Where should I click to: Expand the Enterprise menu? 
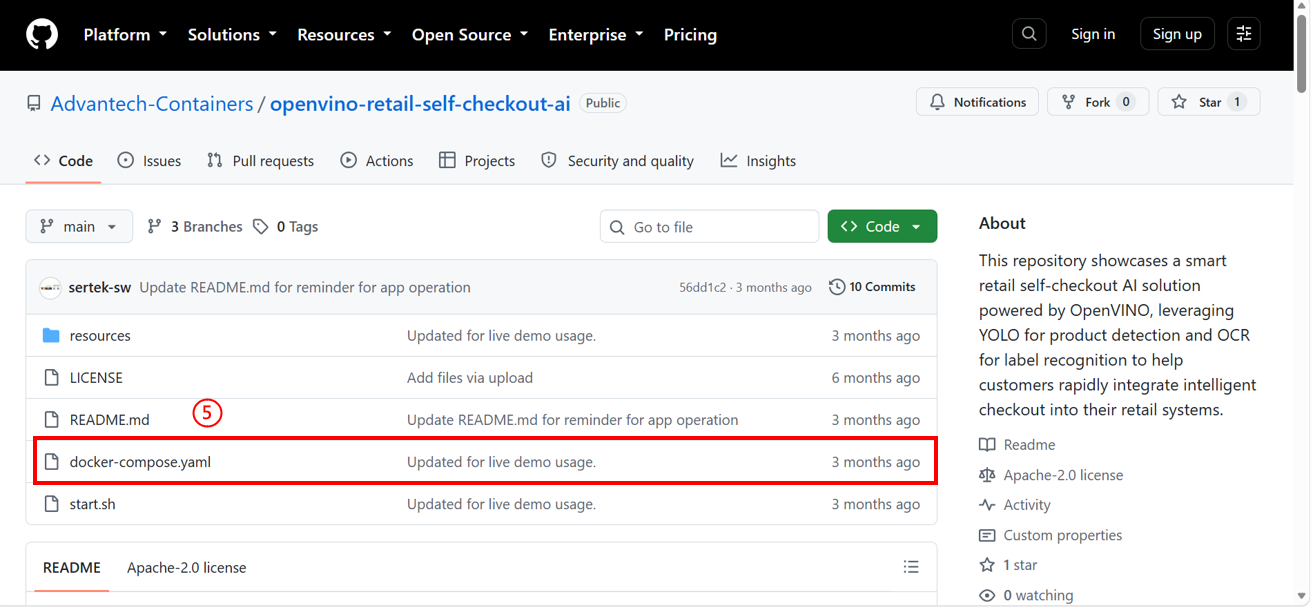coord(596,34)
